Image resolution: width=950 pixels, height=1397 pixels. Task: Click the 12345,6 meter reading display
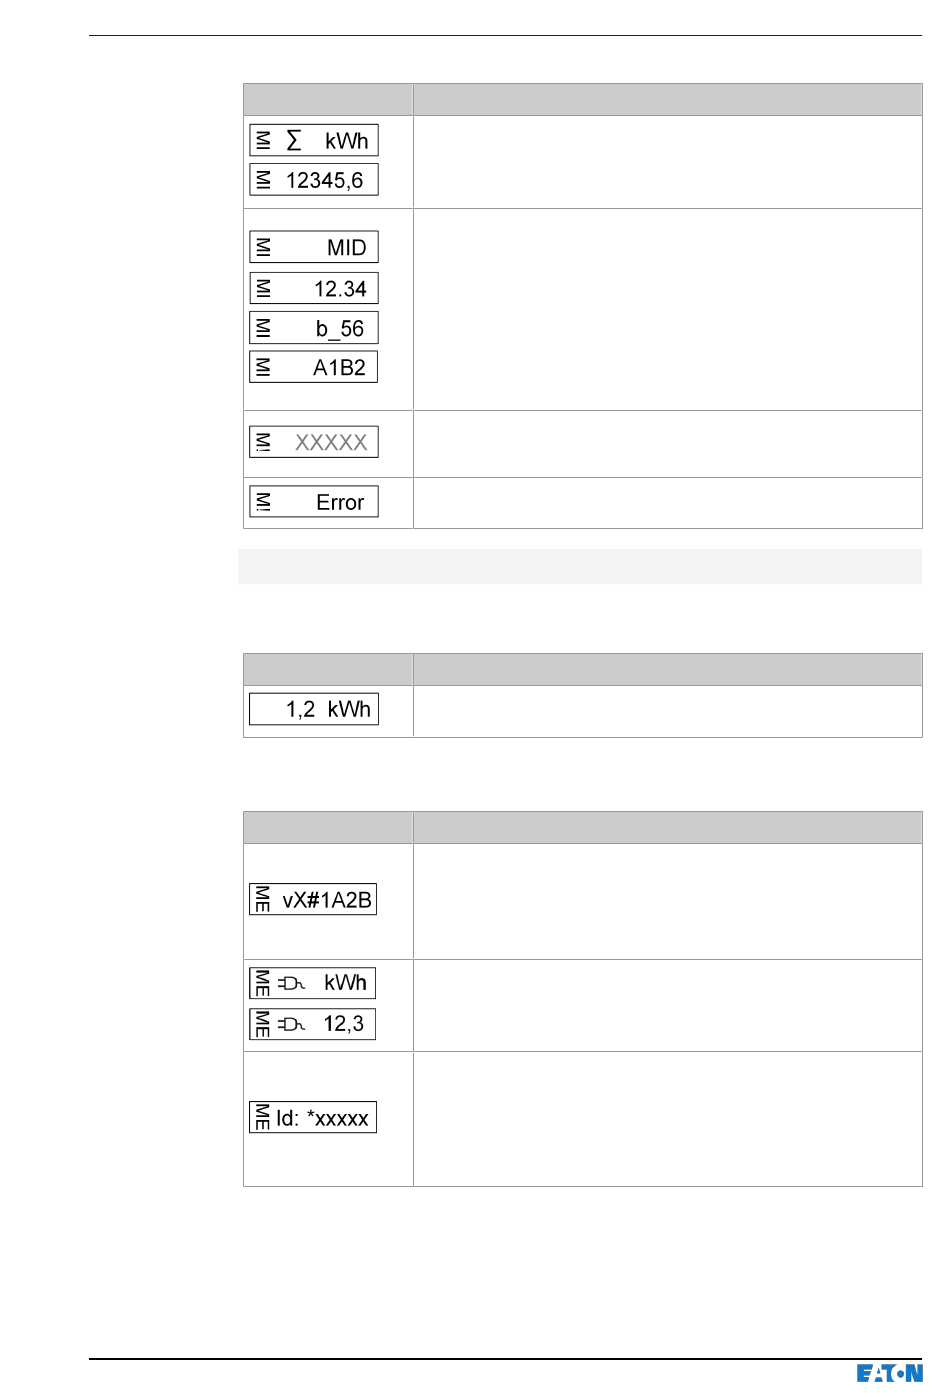pyautogui.click(x=314, y=180)
